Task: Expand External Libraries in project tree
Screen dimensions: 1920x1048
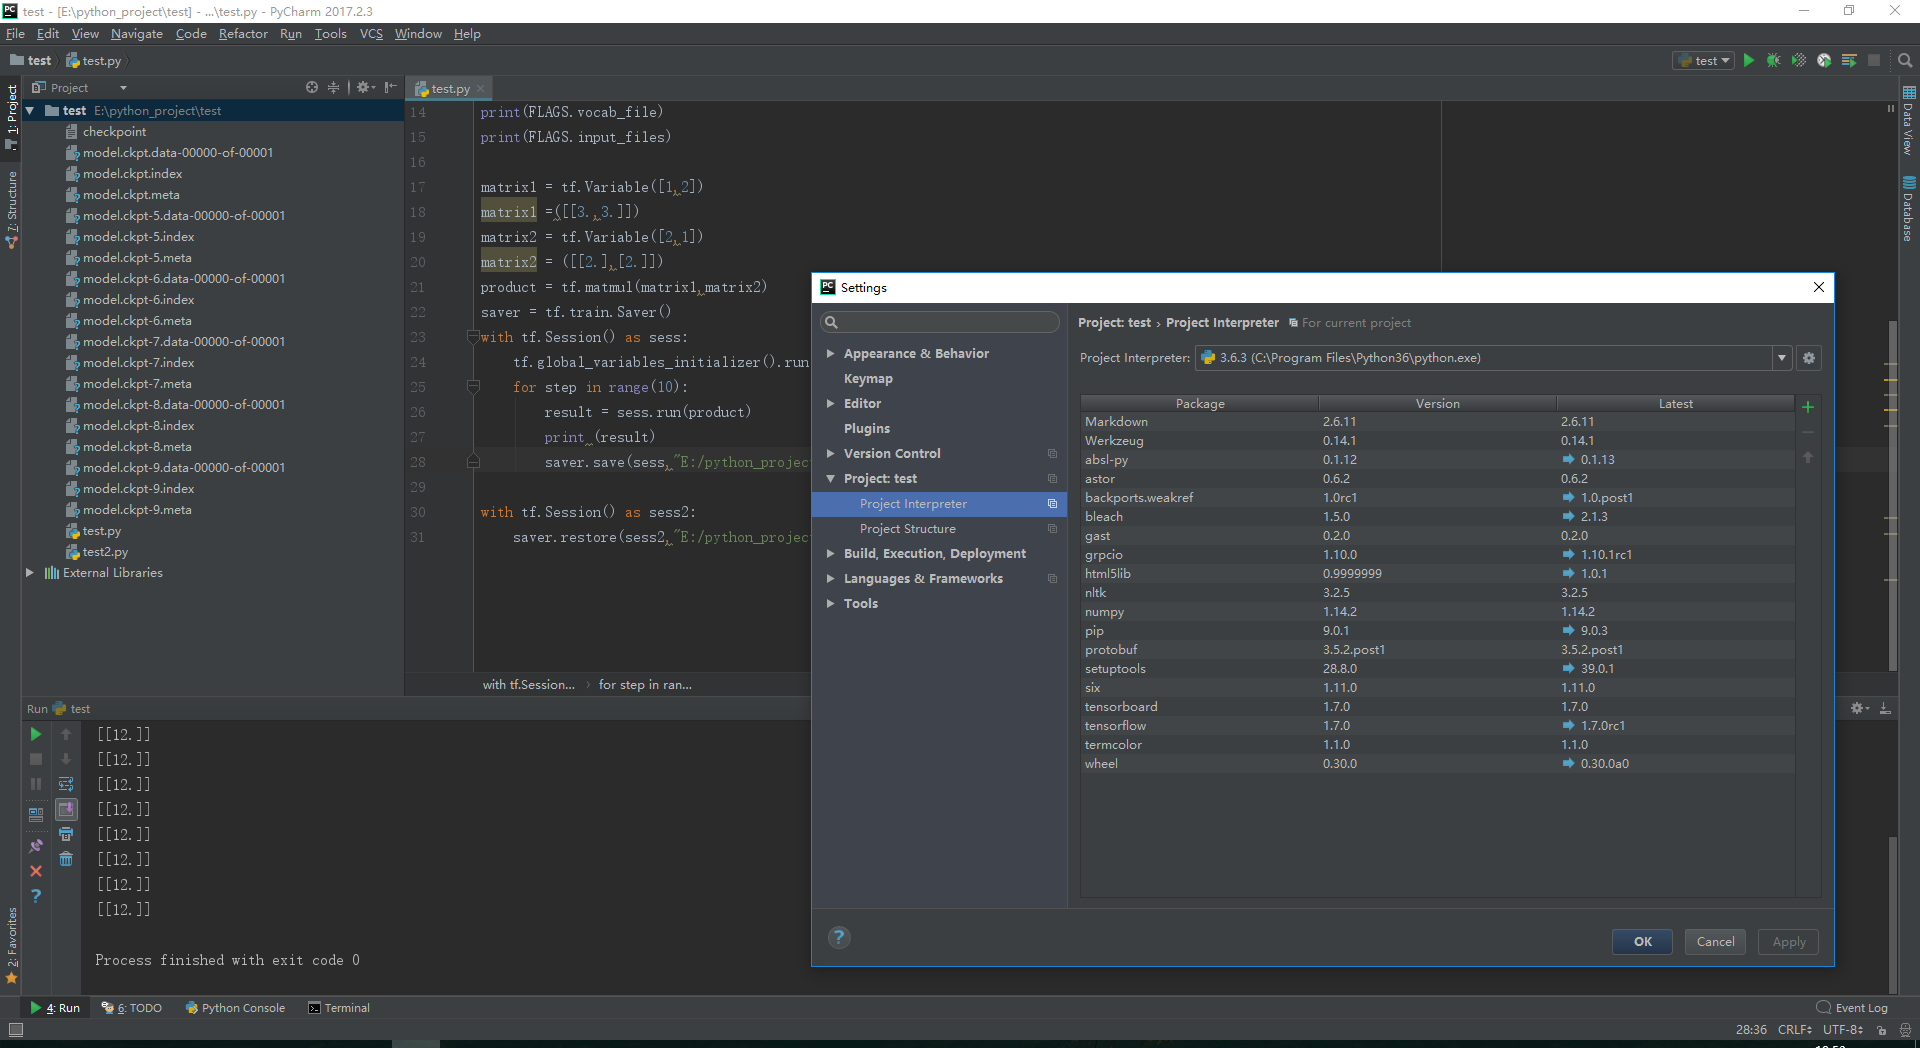Action: click(x=30, y=573)
